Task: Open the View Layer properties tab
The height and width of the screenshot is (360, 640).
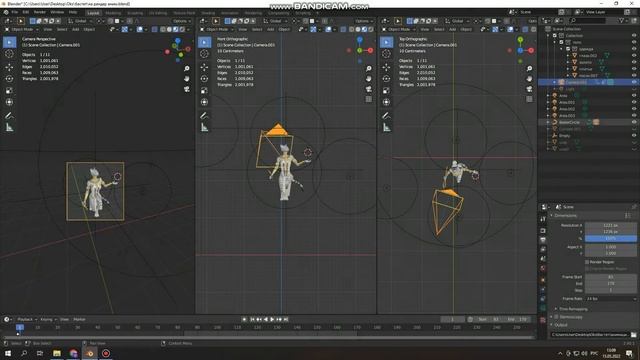Action: [543, 249]
